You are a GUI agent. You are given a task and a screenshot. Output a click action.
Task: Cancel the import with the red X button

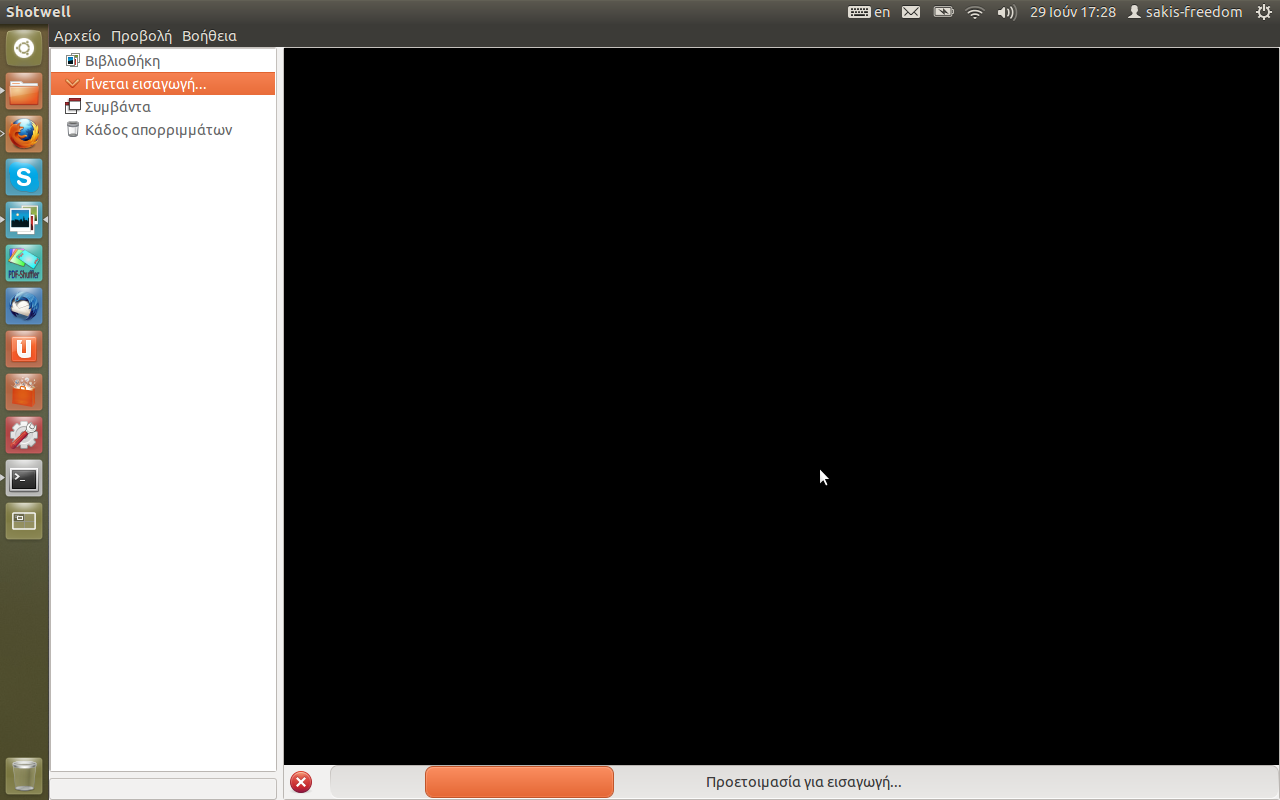[x=300, y=782]
